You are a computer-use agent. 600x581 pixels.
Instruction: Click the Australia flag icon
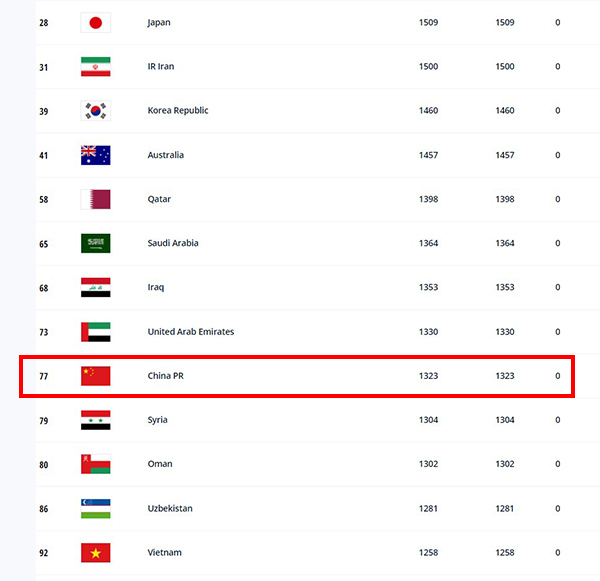coord(95,155)
